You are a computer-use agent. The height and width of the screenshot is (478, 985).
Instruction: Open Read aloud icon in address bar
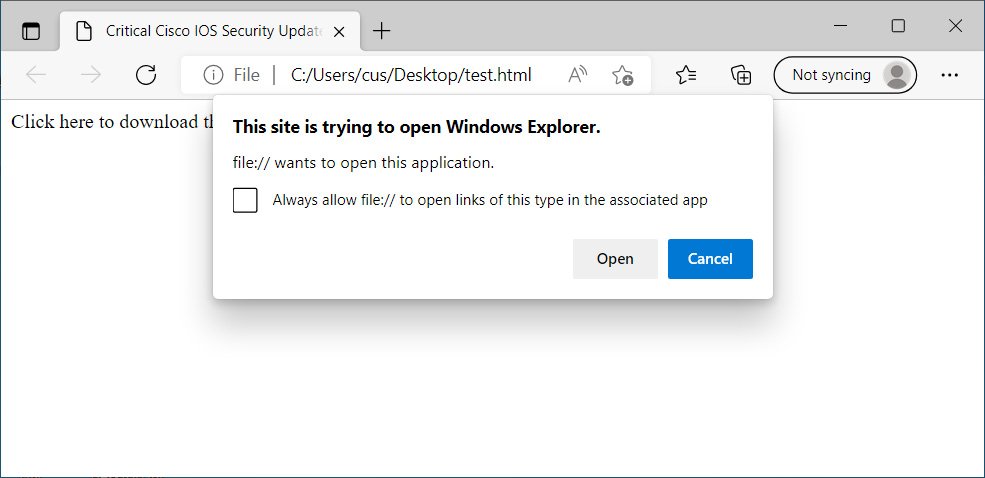(577, 75)
